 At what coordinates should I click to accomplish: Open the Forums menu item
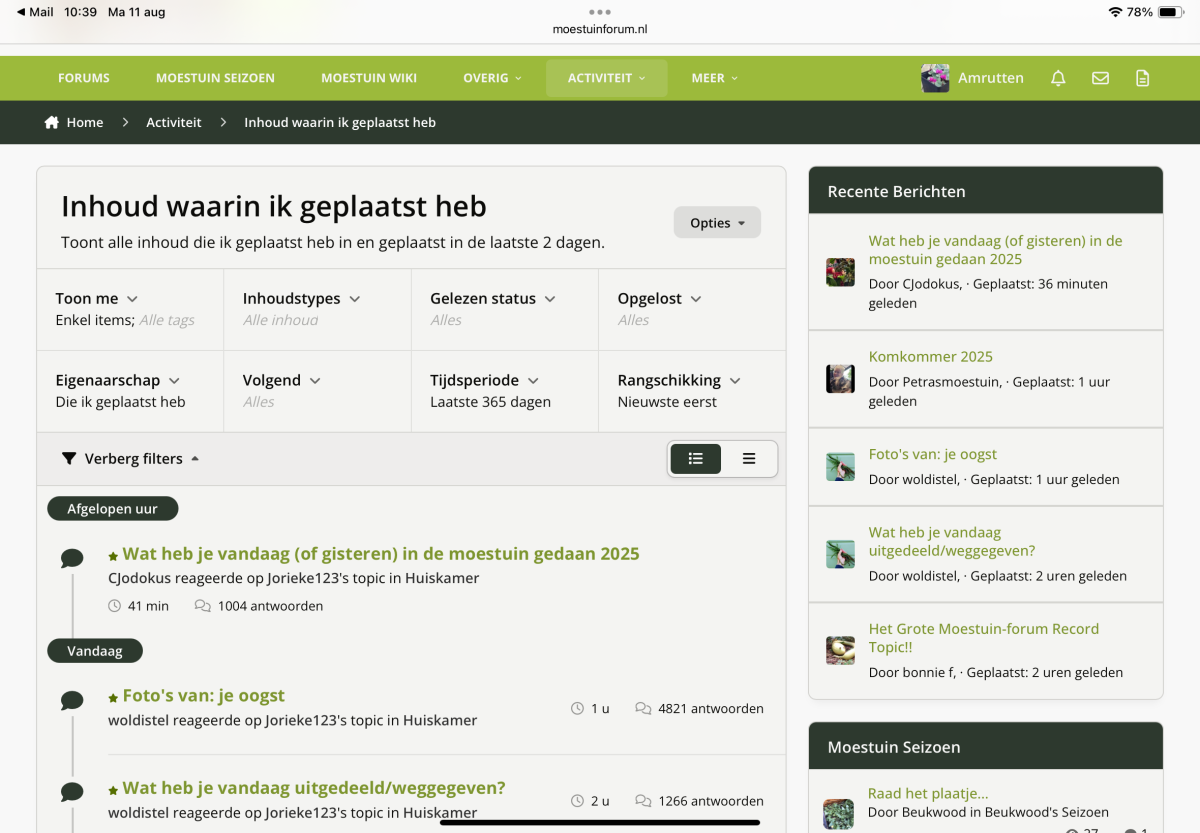click(x=84, y=78)
